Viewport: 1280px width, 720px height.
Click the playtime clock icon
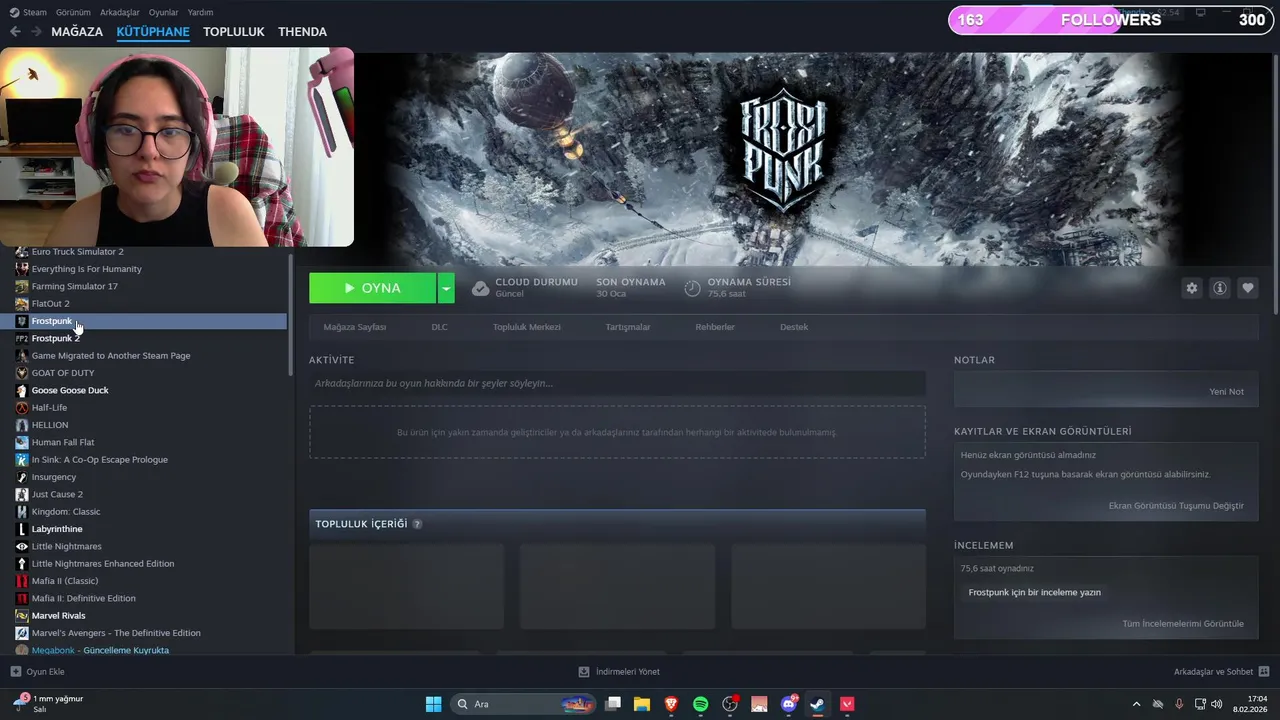(692, 288)
